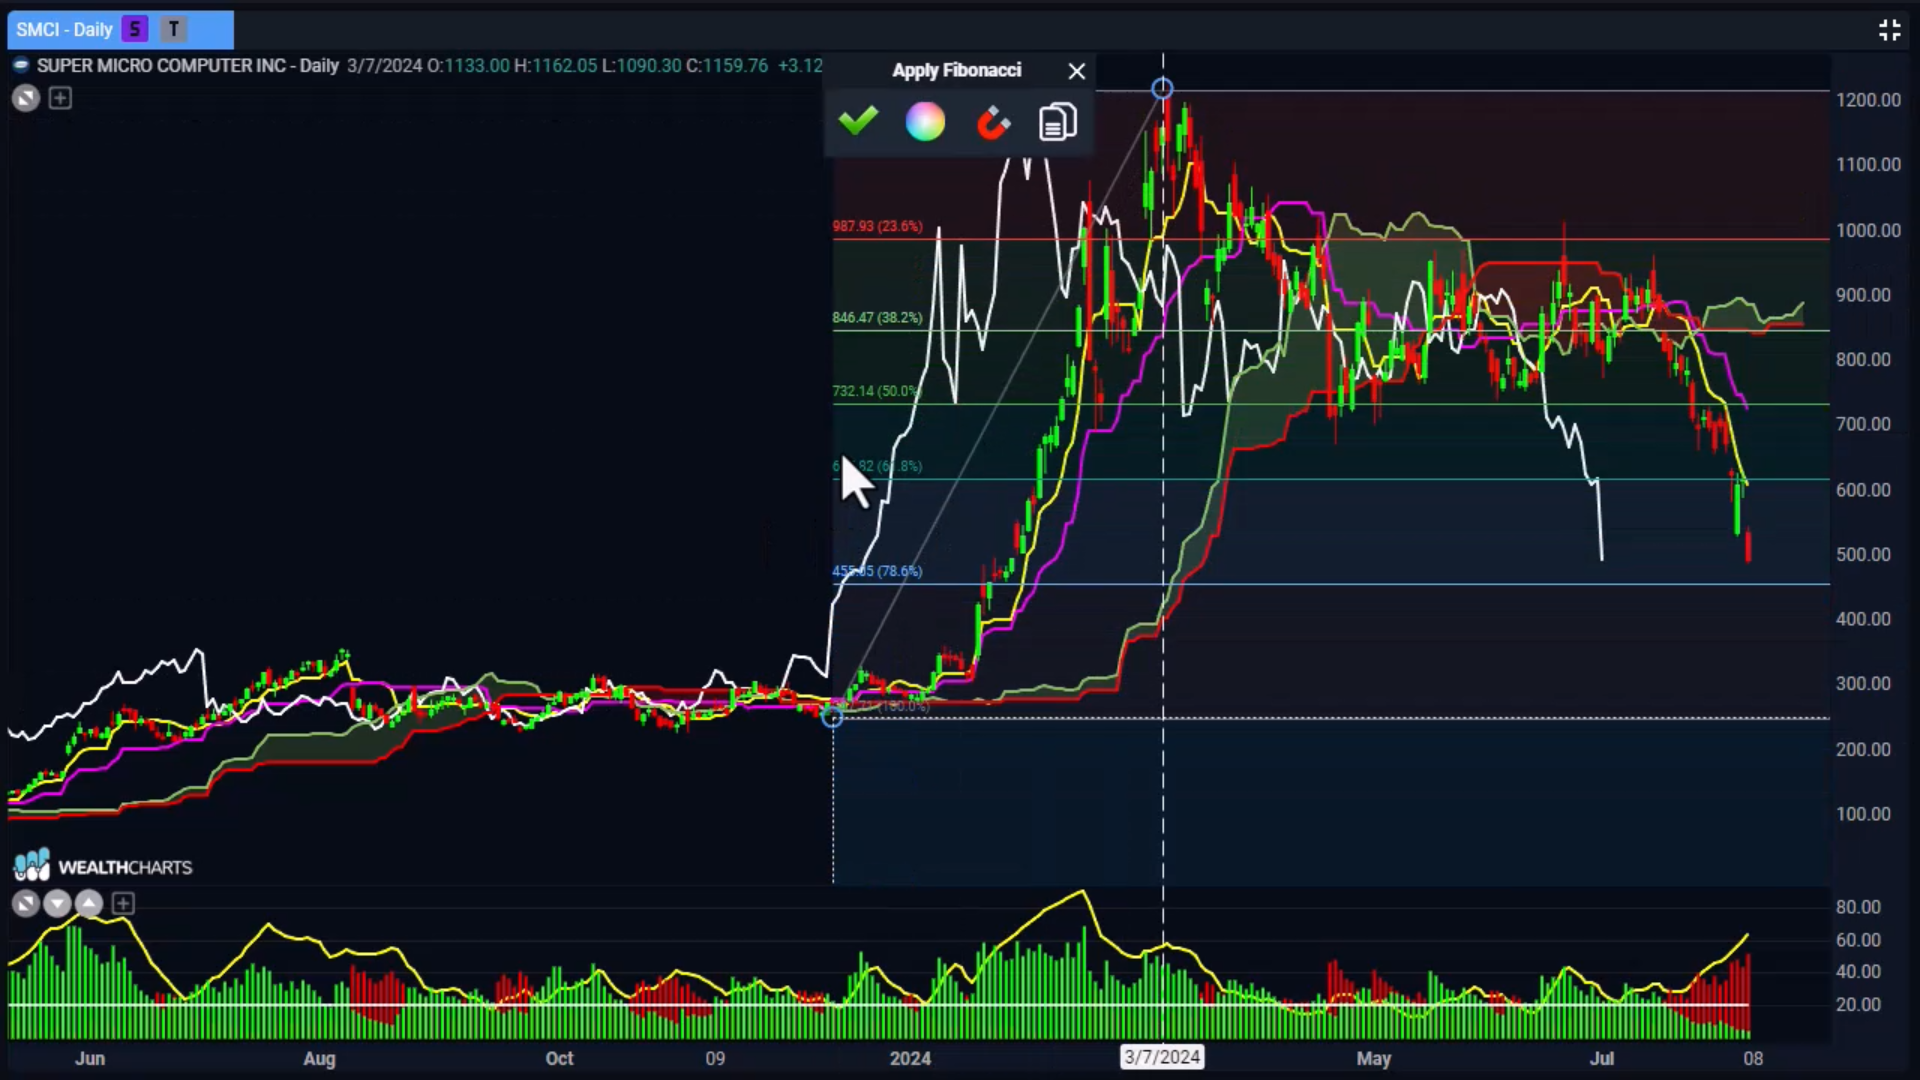Viewport: 1920px width, 1080px height.
Task: Click the 600.00 price axis label
Action: point(1863,490)
